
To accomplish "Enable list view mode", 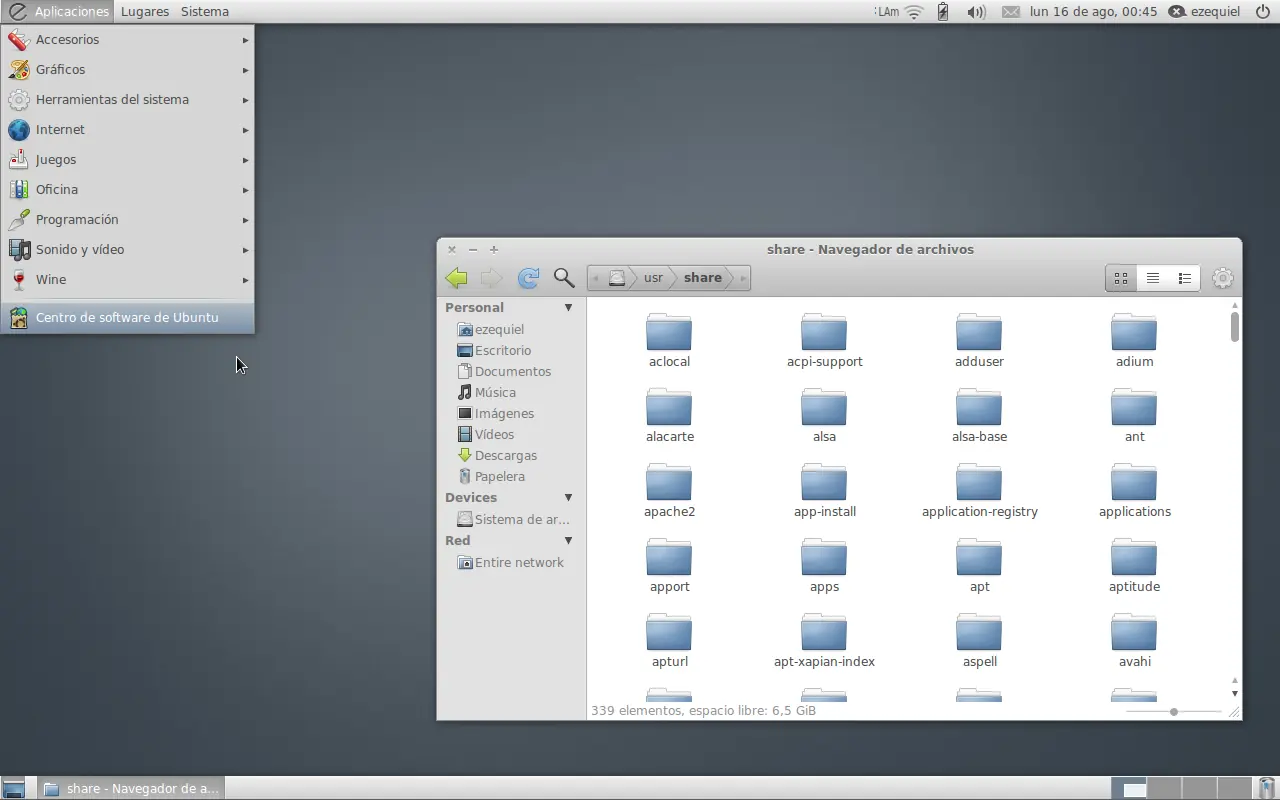I will [1152, 277].
